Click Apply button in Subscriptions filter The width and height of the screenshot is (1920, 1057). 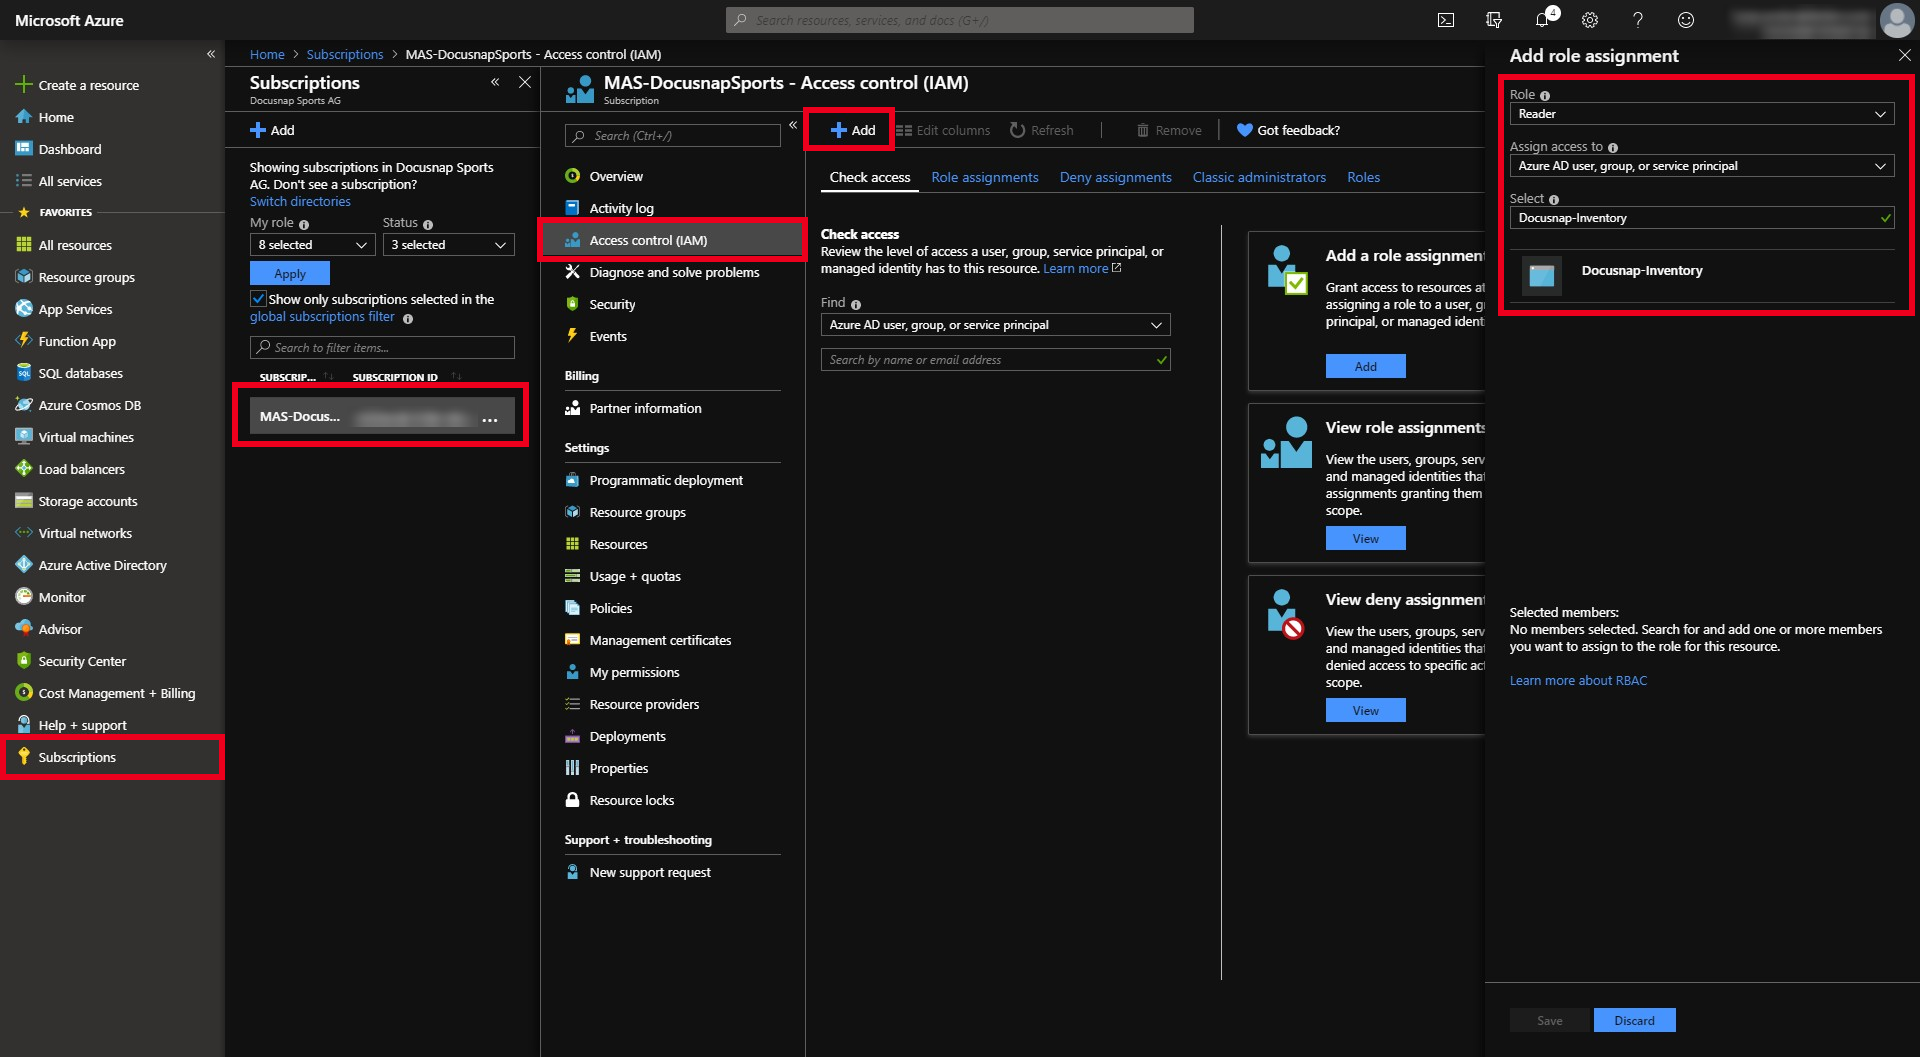(290, 273)
